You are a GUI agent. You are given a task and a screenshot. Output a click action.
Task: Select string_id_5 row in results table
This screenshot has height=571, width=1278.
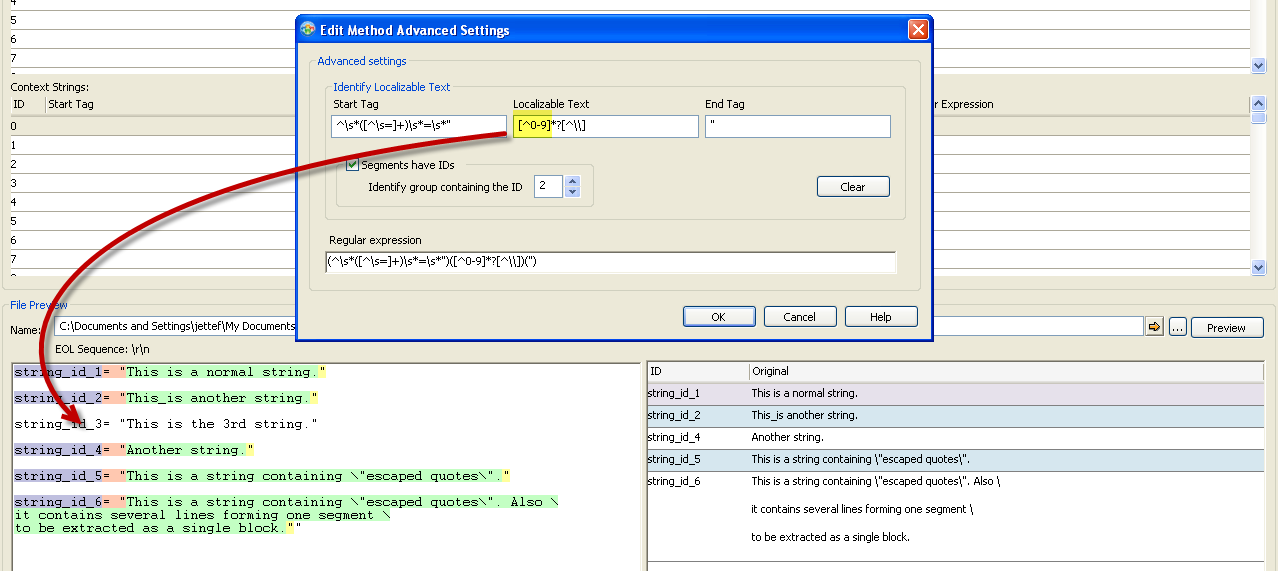(955, 459)
